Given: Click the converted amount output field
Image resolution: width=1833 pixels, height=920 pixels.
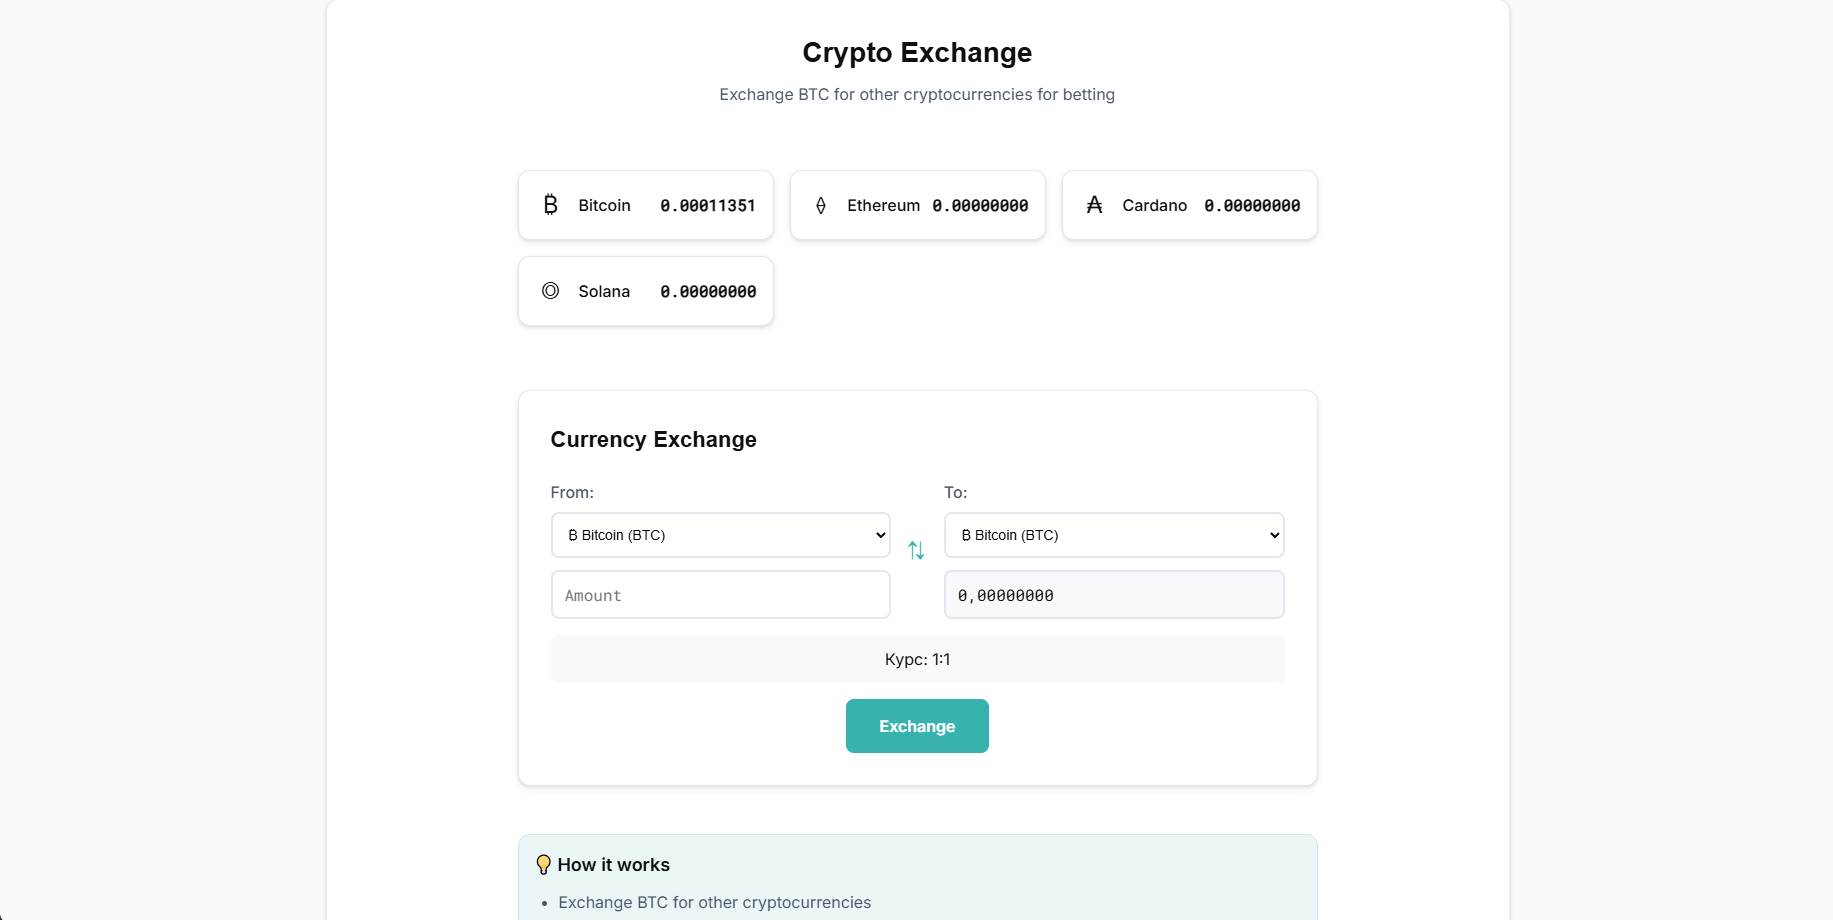Looking at the screenshot, I should coord(1113,595).
